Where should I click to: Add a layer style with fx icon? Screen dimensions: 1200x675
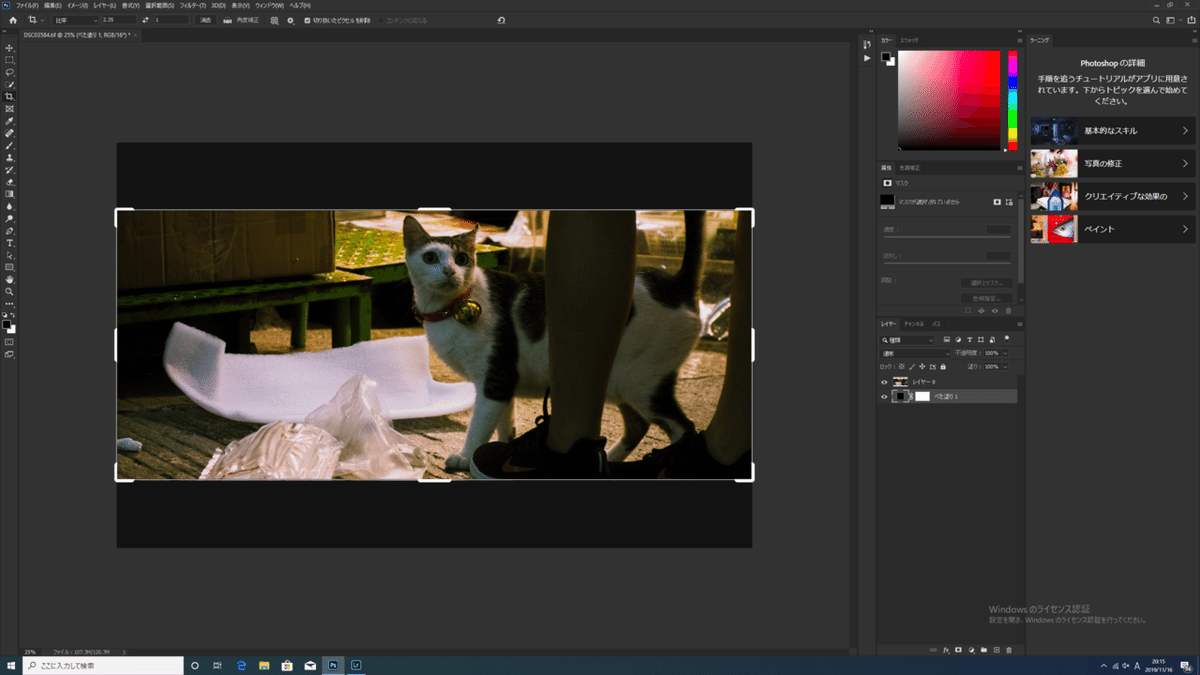point(945,650)
